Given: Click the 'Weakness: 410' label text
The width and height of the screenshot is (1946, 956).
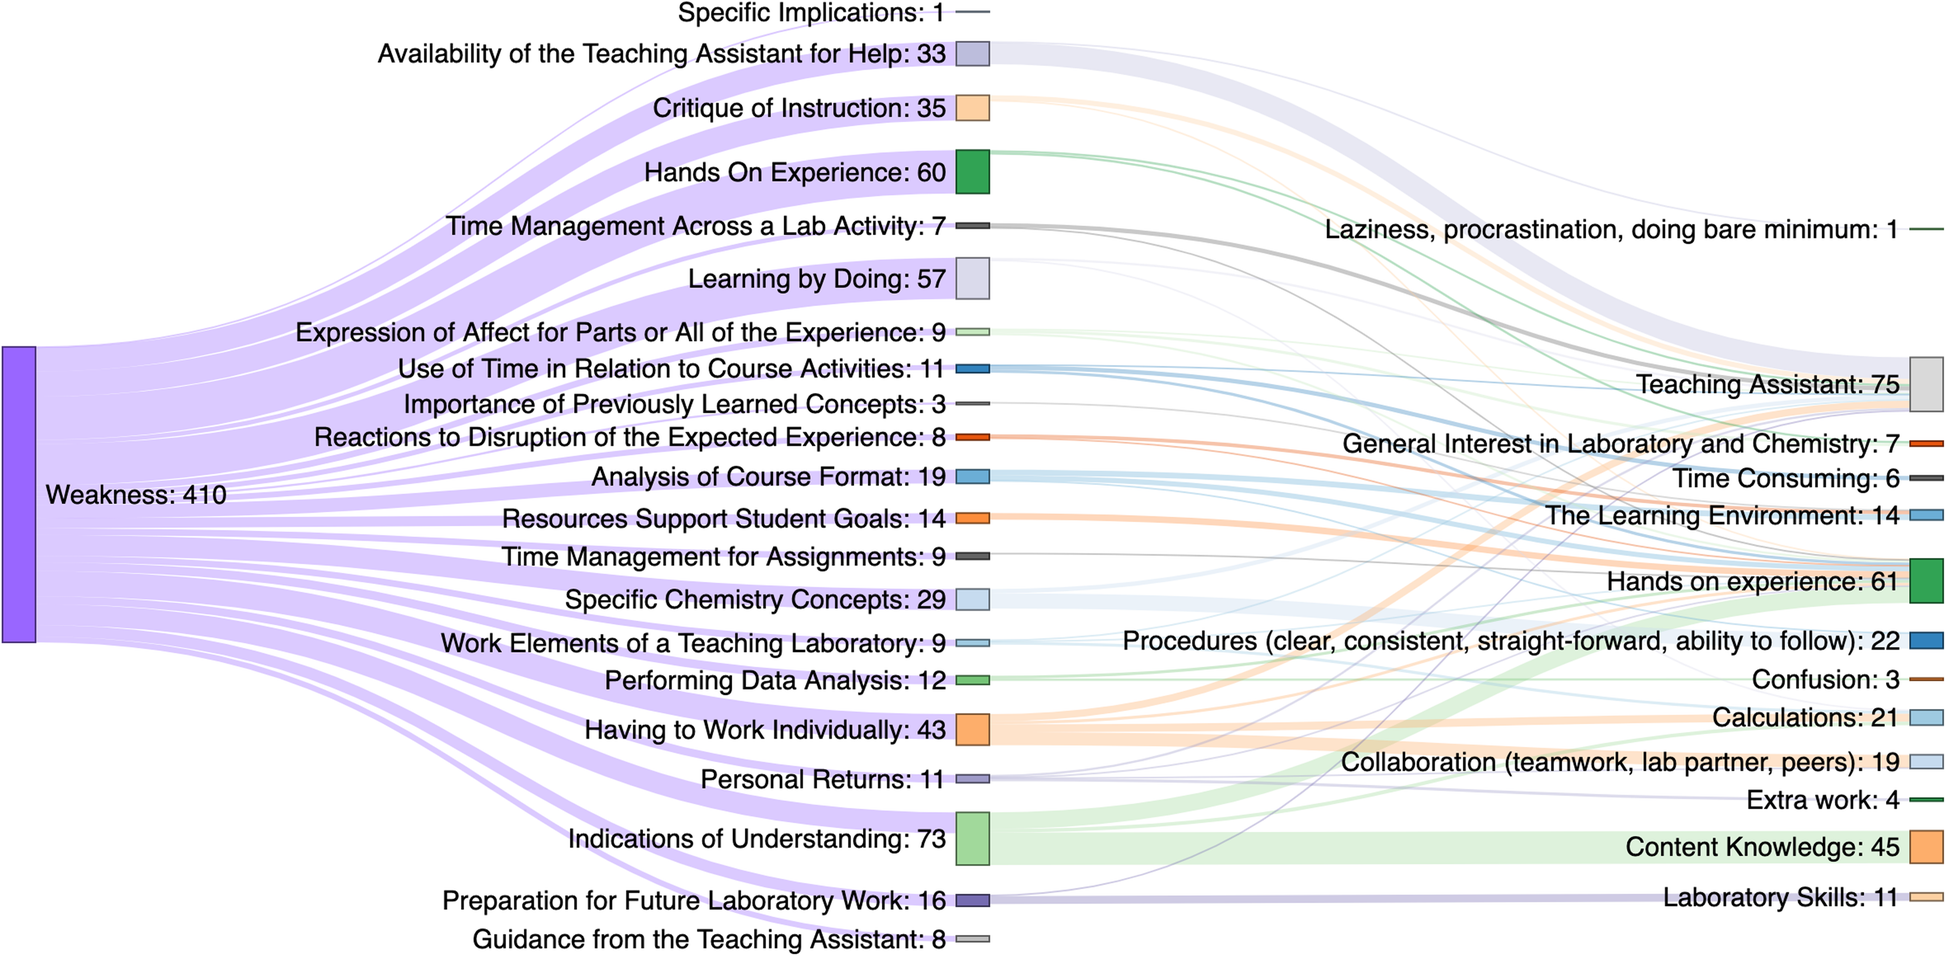Looking at the screenshot, I should (136, 495).
